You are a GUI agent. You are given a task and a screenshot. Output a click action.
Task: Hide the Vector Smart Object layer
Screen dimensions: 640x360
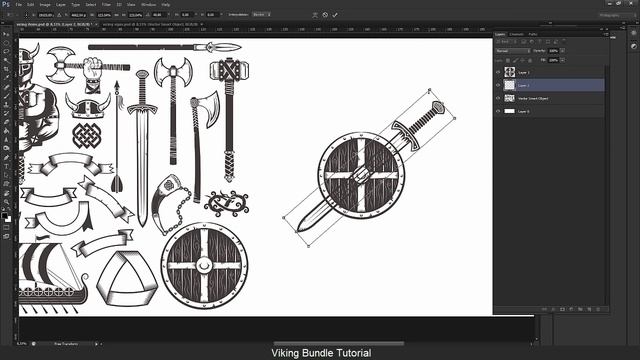pyautogui.click(x=498, y=98)
